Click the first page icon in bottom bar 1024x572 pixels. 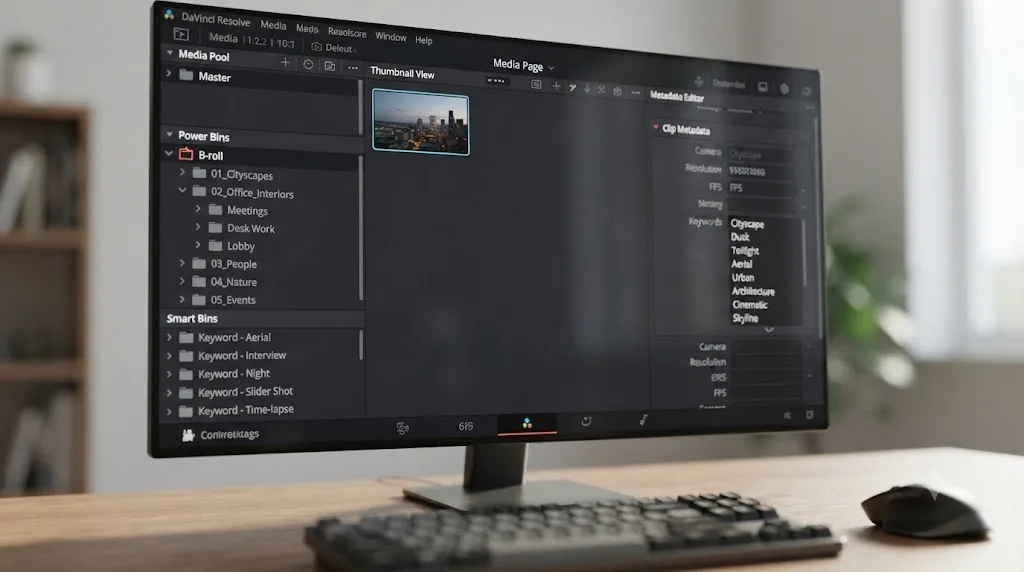coord(402,428)
